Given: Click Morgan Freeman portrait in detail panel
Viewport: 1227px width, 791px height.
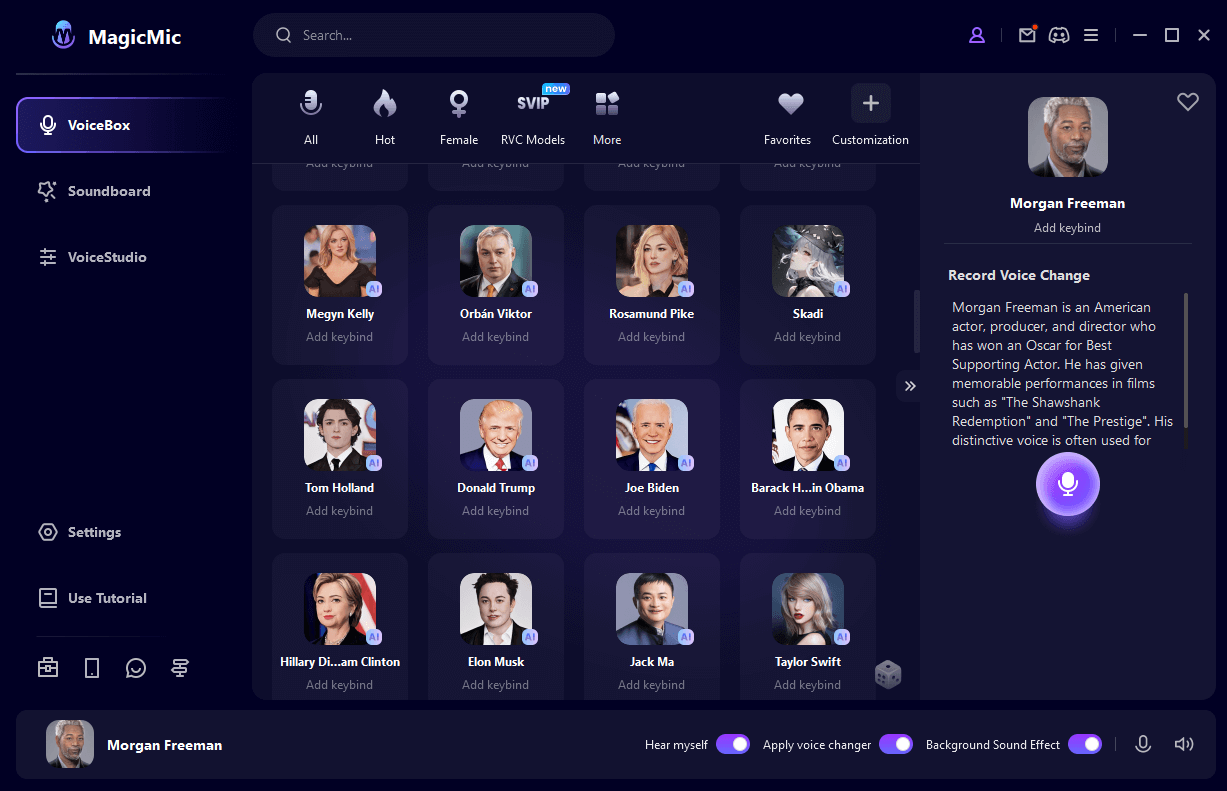Looking at the screenshot, I should click(1068, 137).
